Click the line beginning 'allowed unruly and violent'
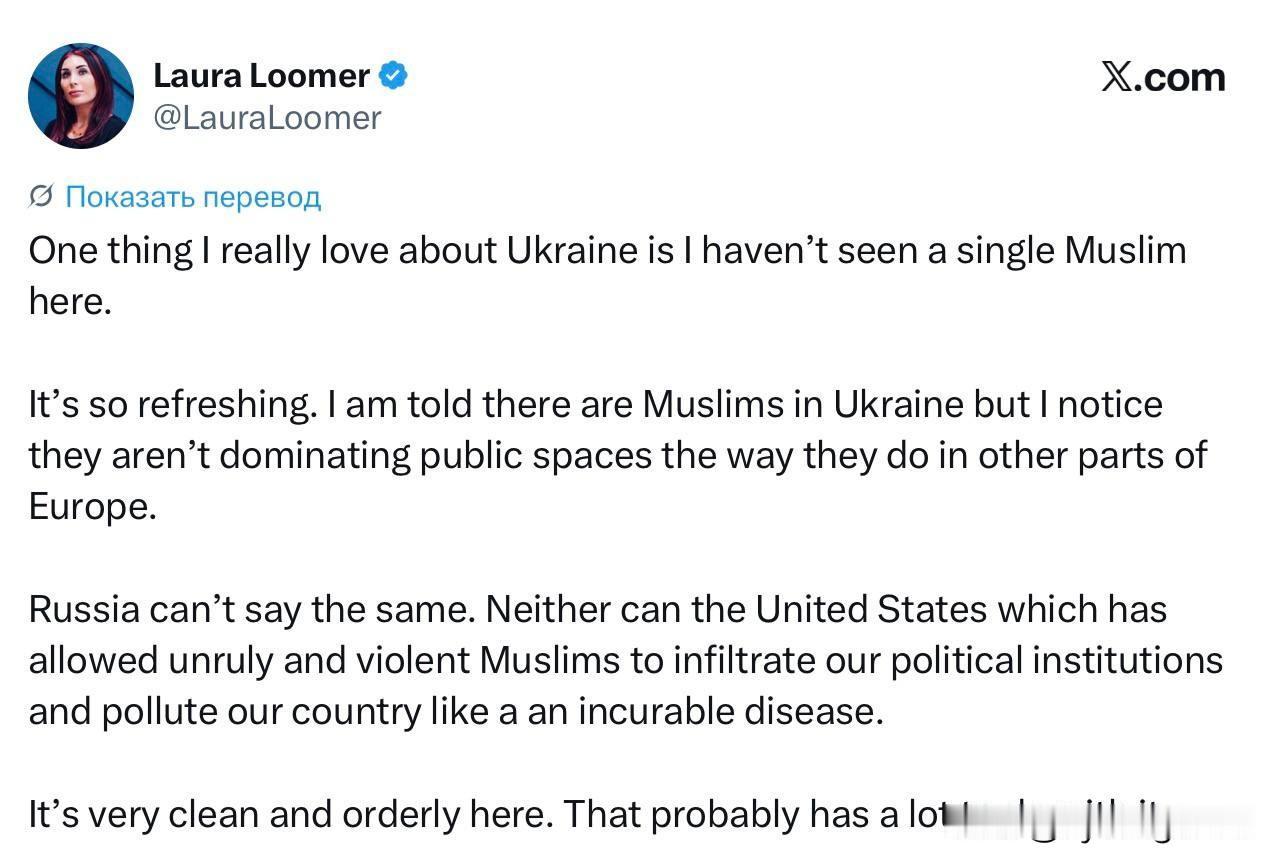This screenshot has height=866, width=1279. coord(626,660)
